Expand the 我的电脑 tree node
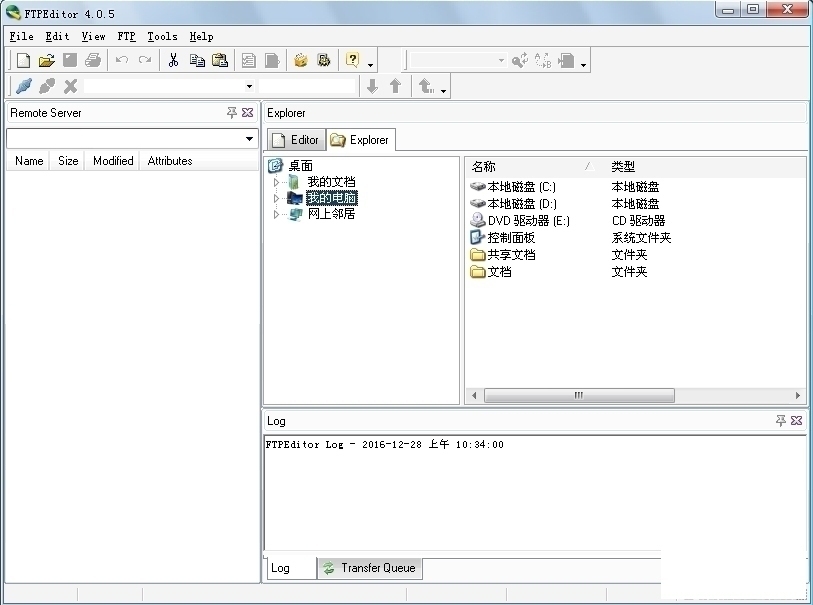The image size is (813, 605). tap(276, 198)
